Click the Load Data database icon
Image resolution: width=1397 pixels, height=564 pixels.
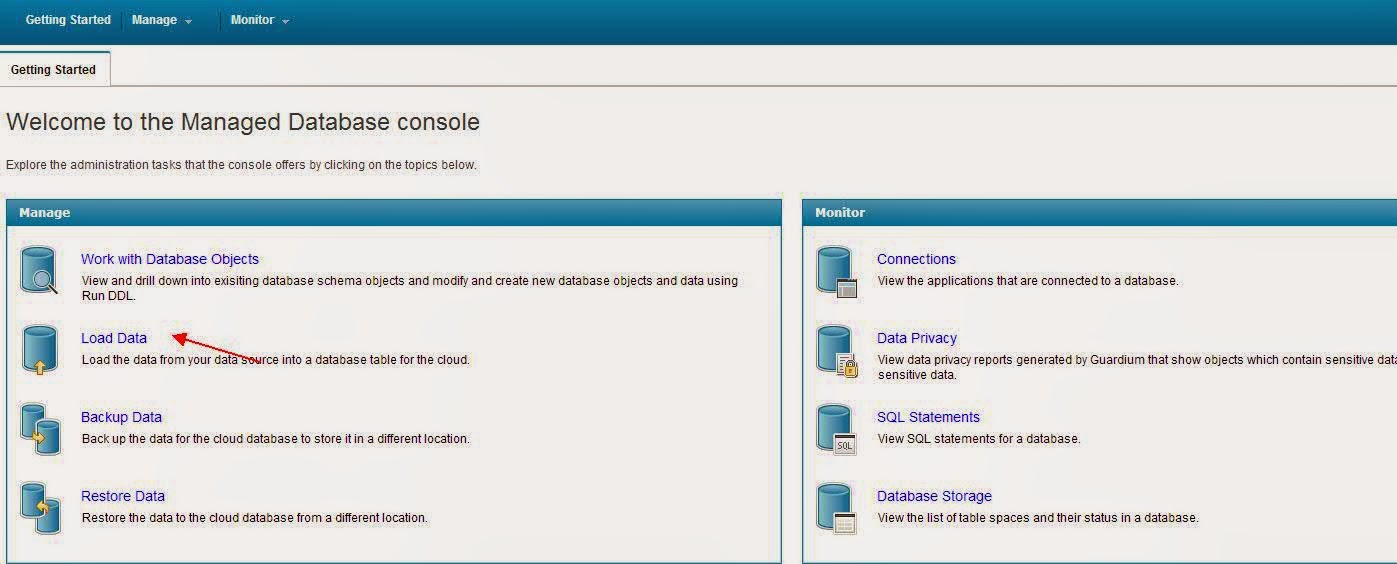(40, 350)
